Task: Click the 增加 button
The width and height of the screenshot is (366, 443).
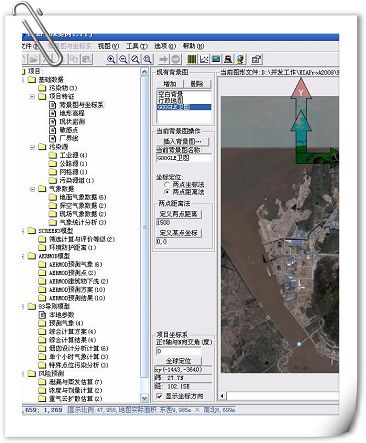Action: pyautogui.click(x=170, y=84)
